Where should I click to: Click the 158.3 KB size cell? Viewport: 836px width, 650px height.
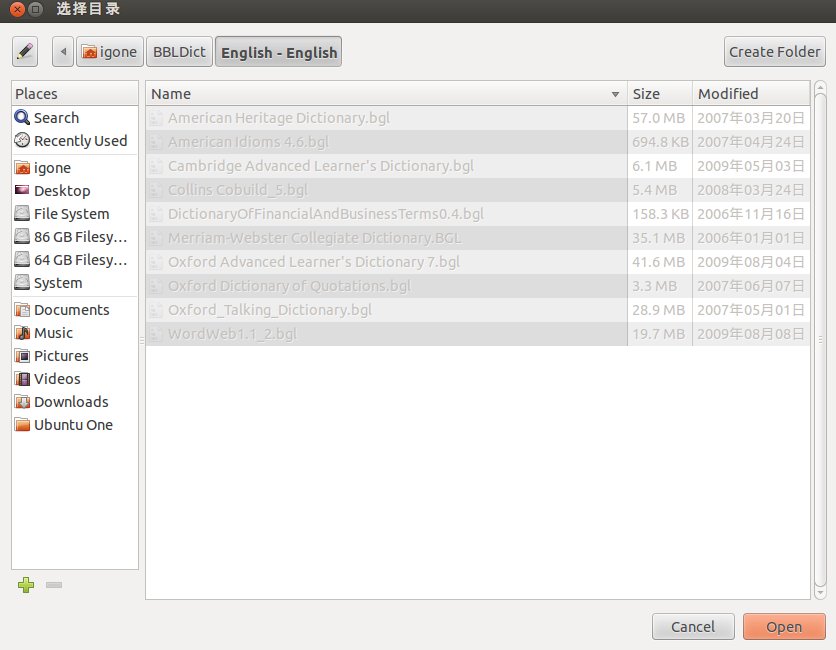click(660, 214)
